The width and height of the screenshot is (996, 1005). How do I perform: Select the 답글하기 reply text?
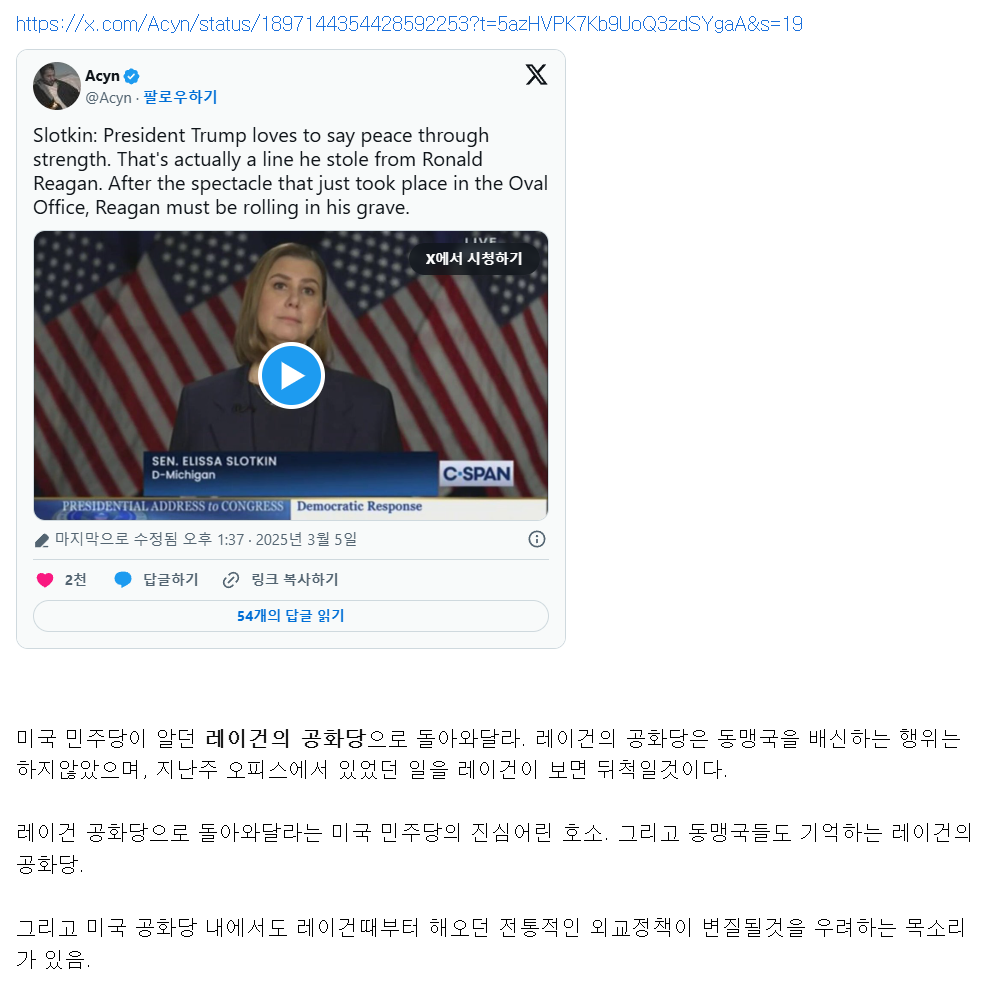coord(170,579)
